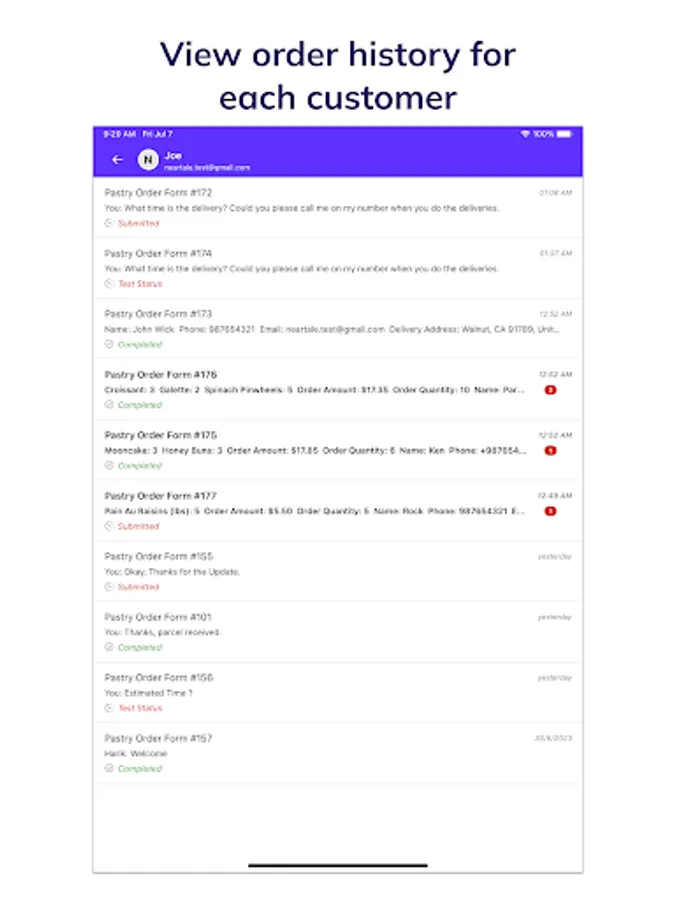Viewport: 675px width, 900px height.
Task: Select the Croissant order summary on #176
Action: click(x=315, y=390)
